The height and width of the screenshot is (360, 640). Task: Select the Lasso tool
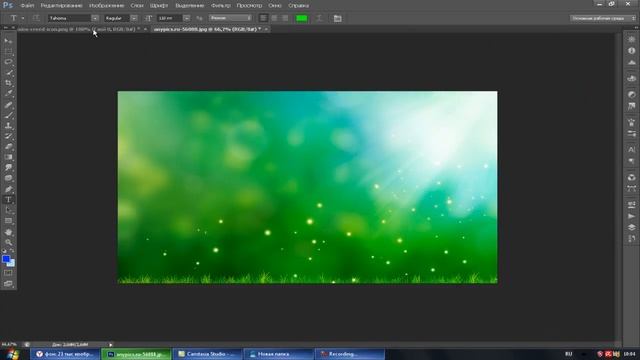[9, 62]
